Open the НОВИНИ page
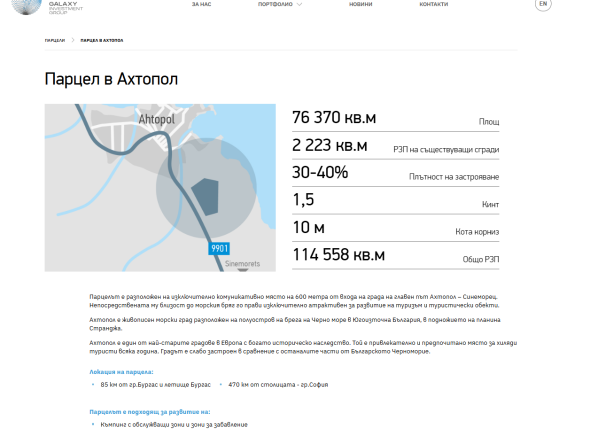The image size is (590, 429). click(360, 4)
